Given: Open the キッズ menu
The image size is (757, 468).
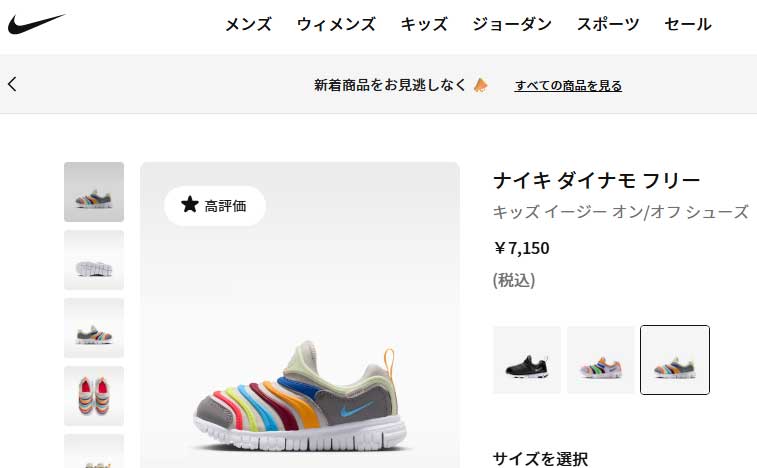Looking at the screenshot, I should coord(424,24).
